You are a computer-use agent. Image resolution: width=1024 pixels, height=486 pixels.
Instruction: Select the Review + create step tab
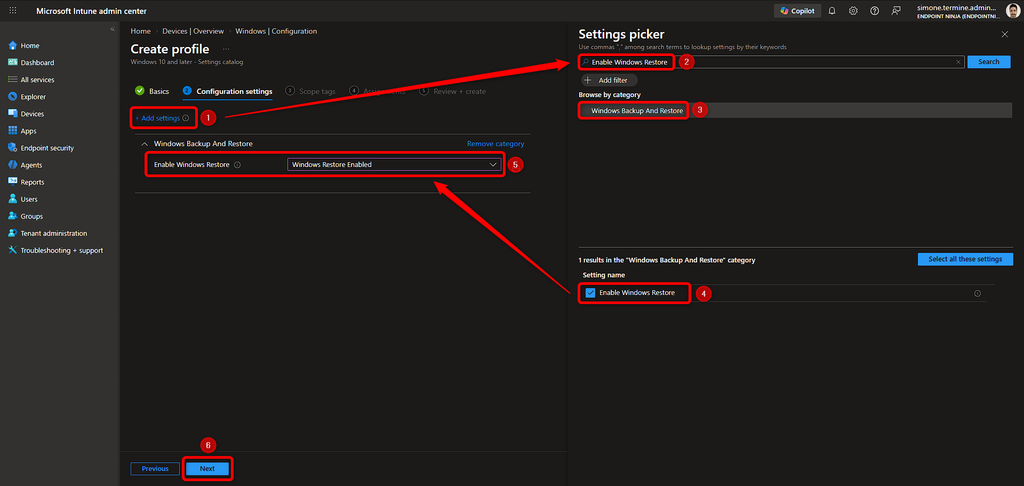[453, 91]
